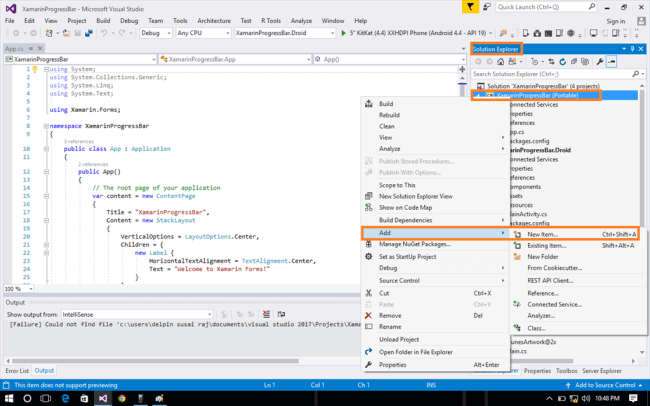Switch to the Error List tab
The height and width of the screenshot is (406, 650).
[19, 370]
